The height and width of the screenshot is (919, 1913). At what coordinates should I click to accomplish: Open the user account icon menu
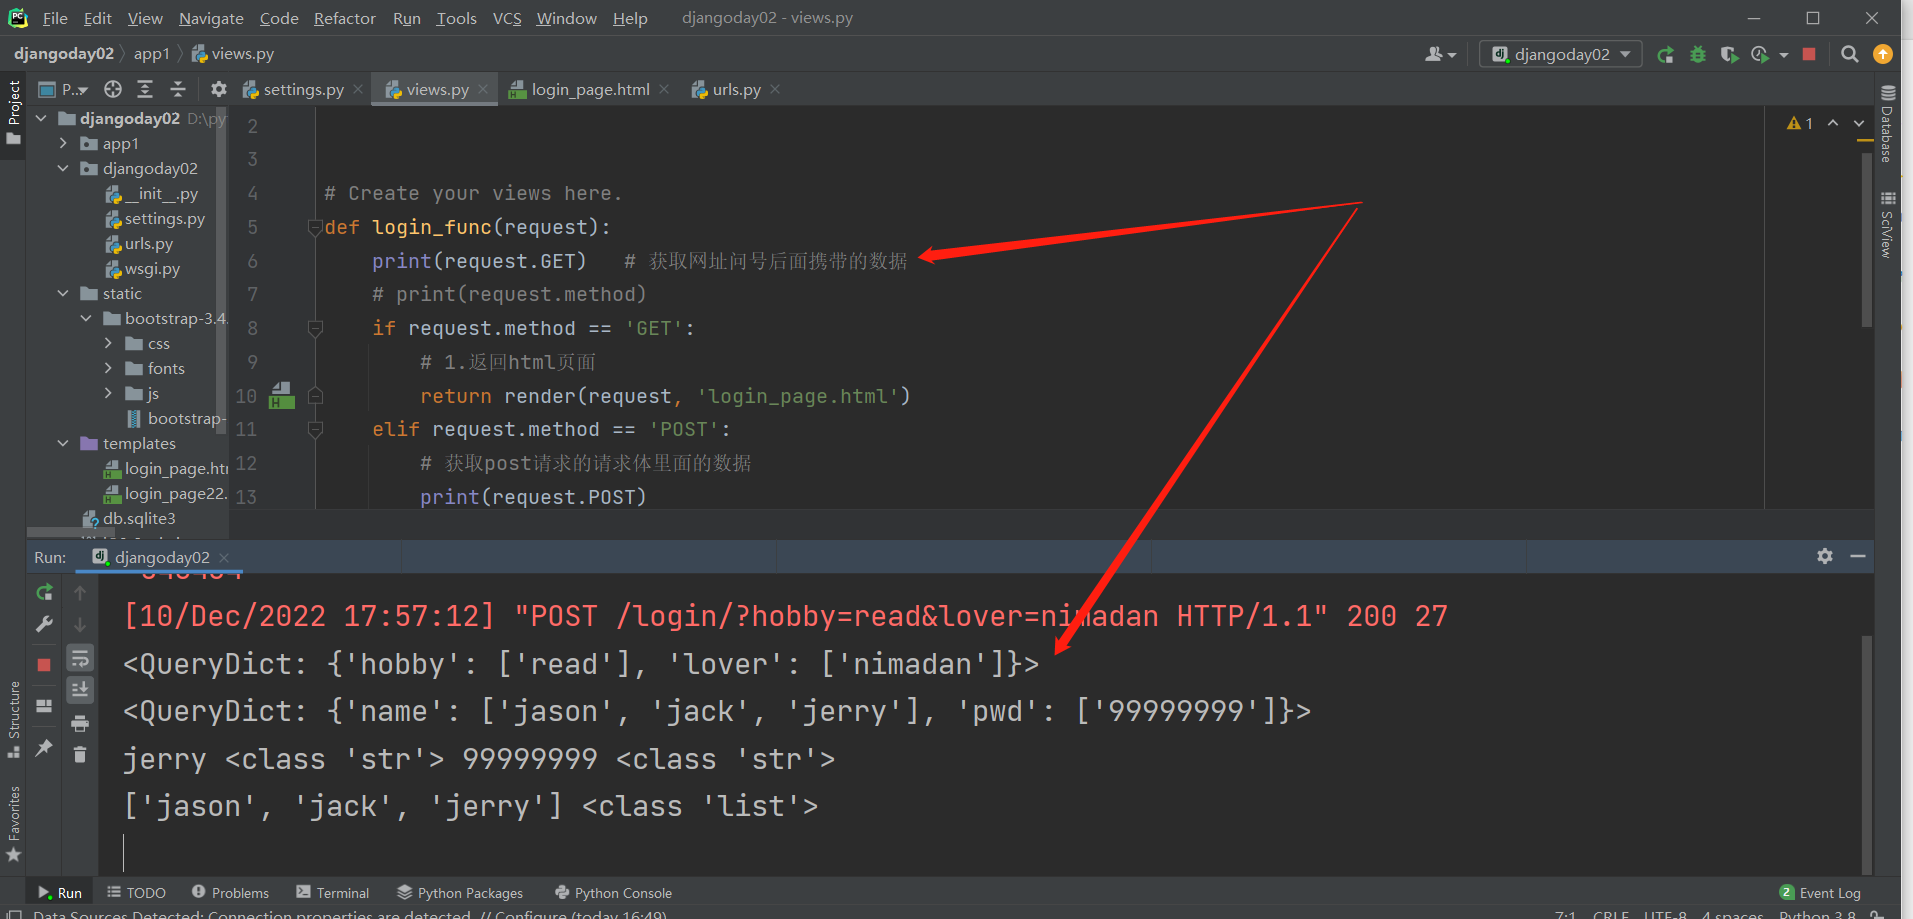[1440, 54]
